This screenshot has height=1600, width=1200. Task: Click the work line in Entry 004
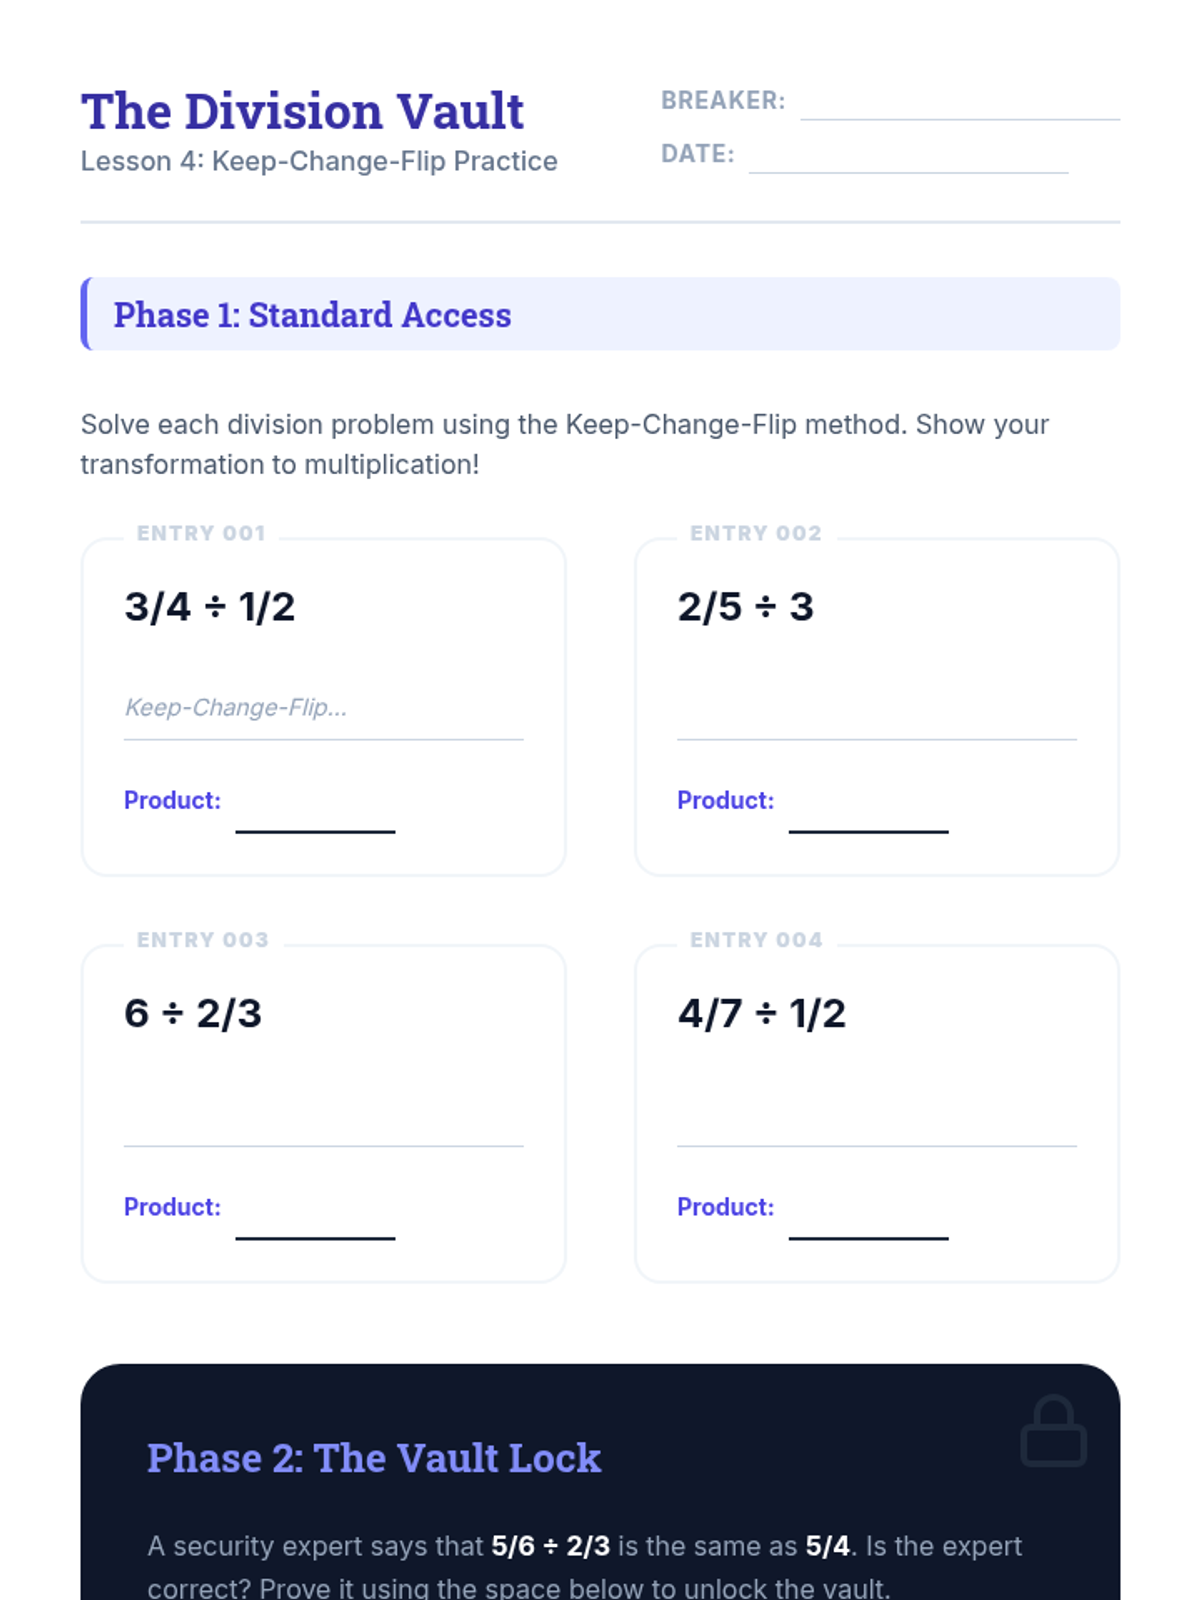tap(877, 1115)
